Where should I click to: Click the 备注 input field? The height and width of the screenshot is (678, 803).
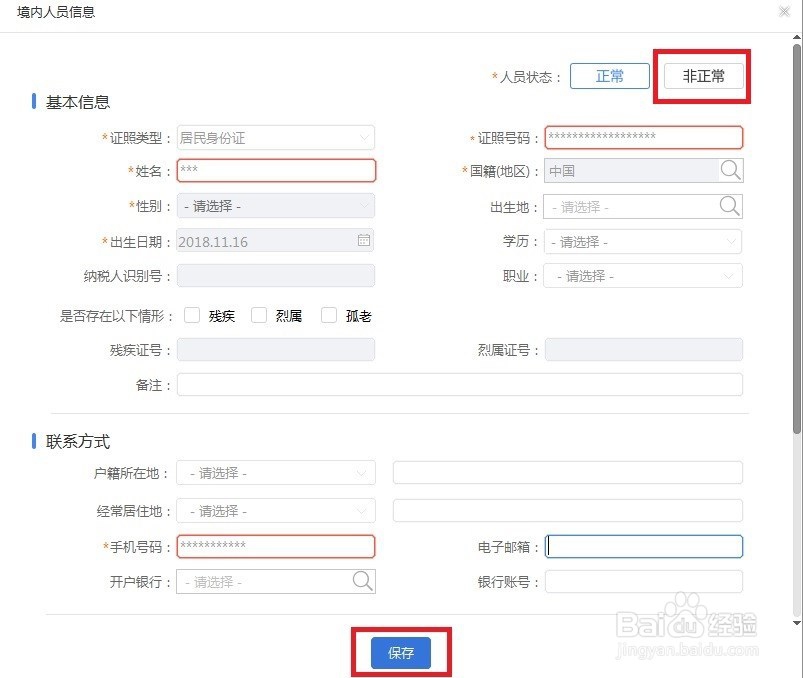(x=459, y=384)
